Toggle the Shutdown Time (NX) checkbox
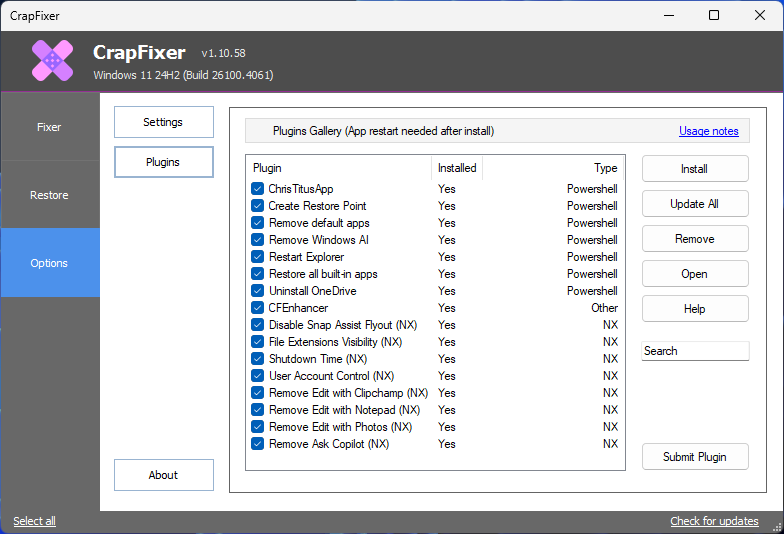784x534 pixels. pyautogui.click(x=258, y=358)
